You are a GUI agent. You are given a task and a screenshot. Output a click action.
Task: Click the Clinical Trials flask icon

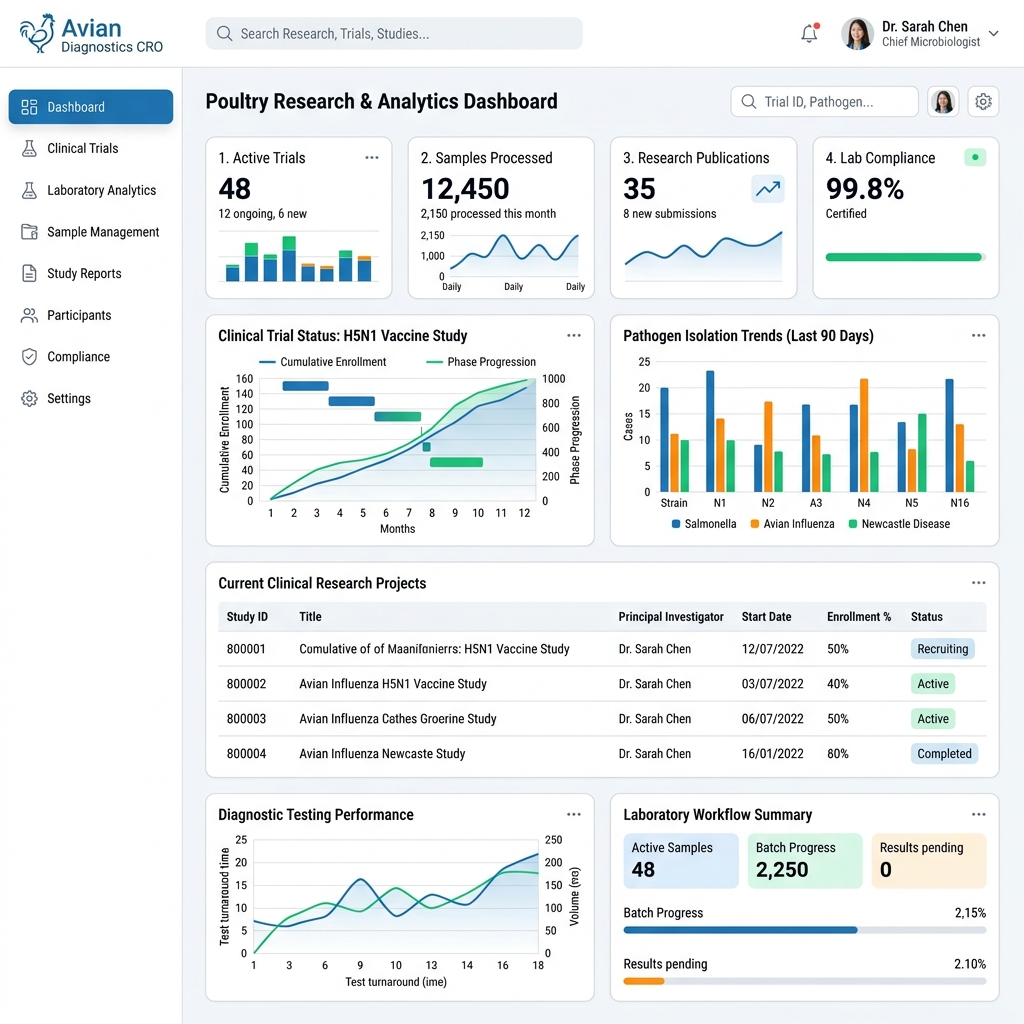(x=29, y=148)
